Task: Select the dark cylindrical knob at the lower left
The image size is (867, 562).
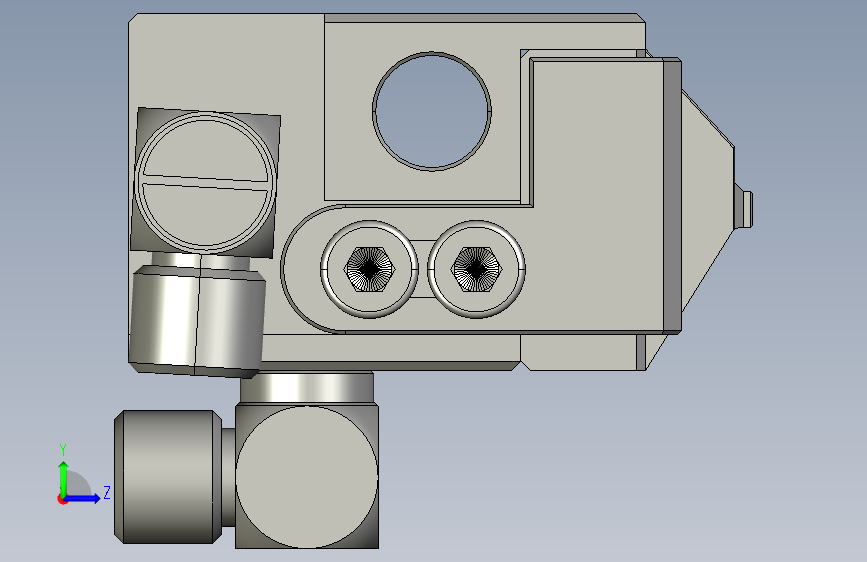Action: pos(168,477)
